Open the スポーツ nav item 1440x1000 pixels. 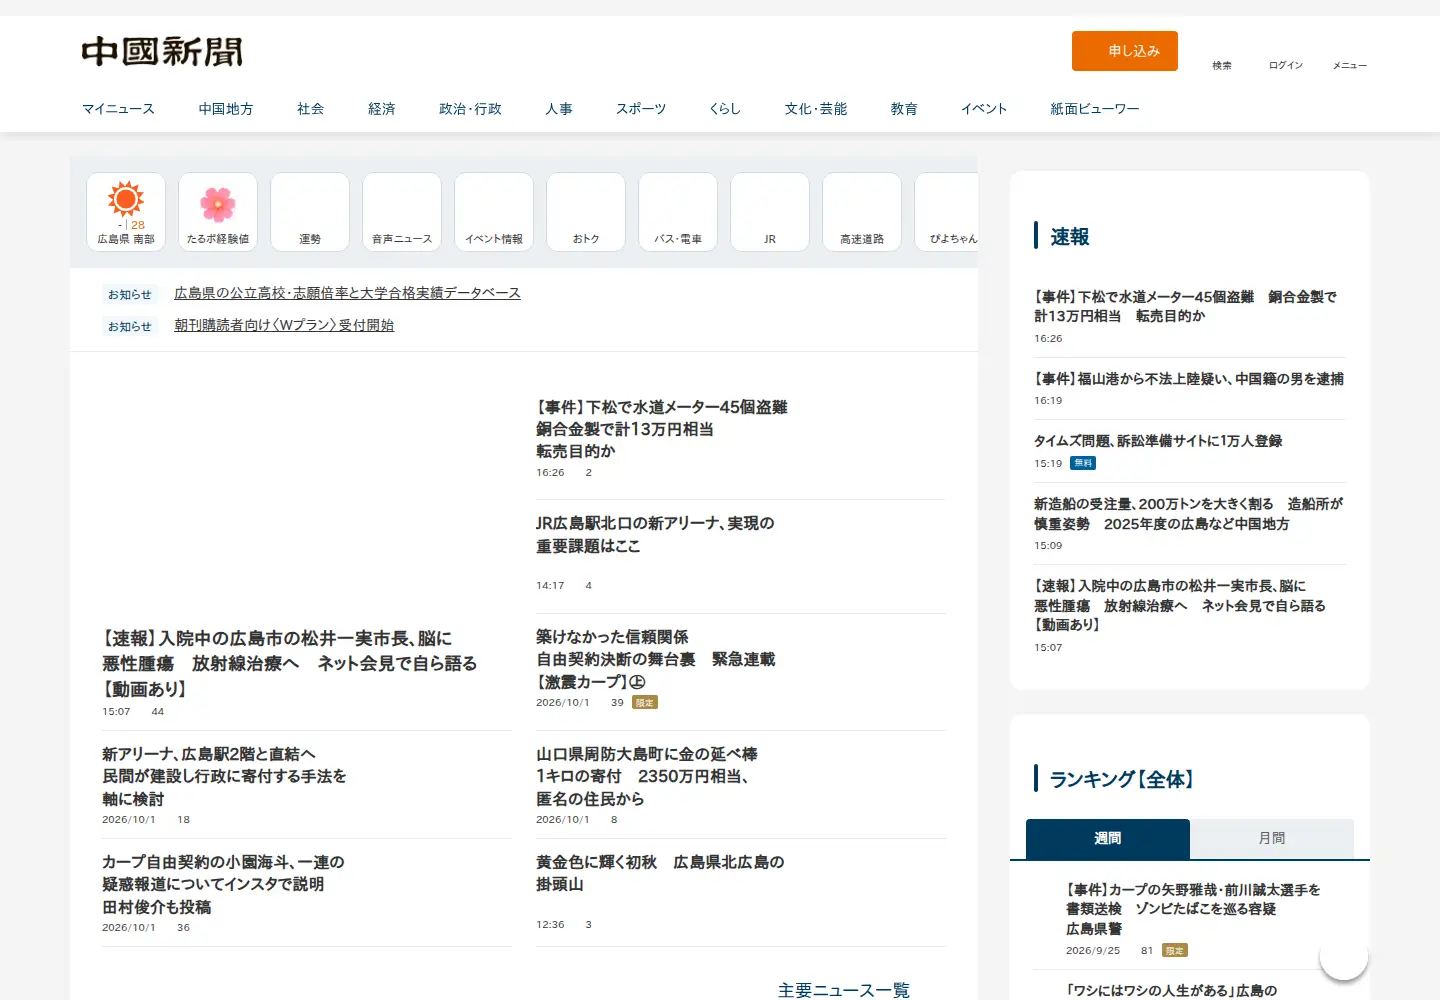click(641, 109)
